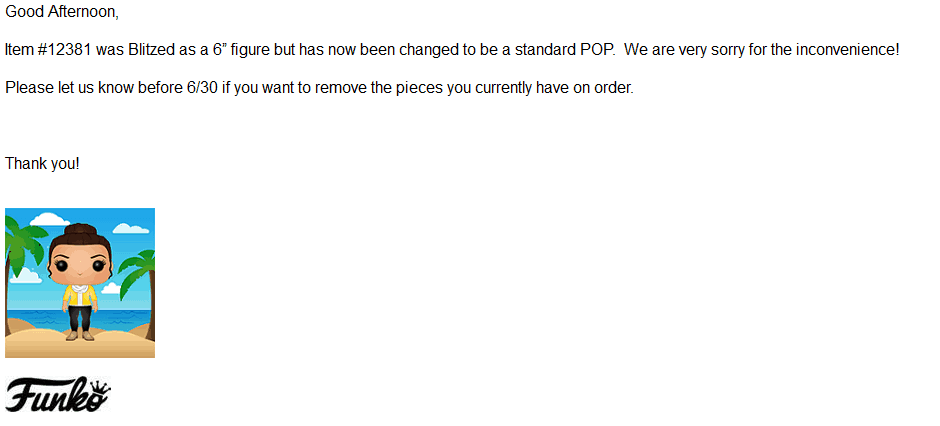Click the word "inconvenience!"
Screen dimensions: 940x426
848,50
